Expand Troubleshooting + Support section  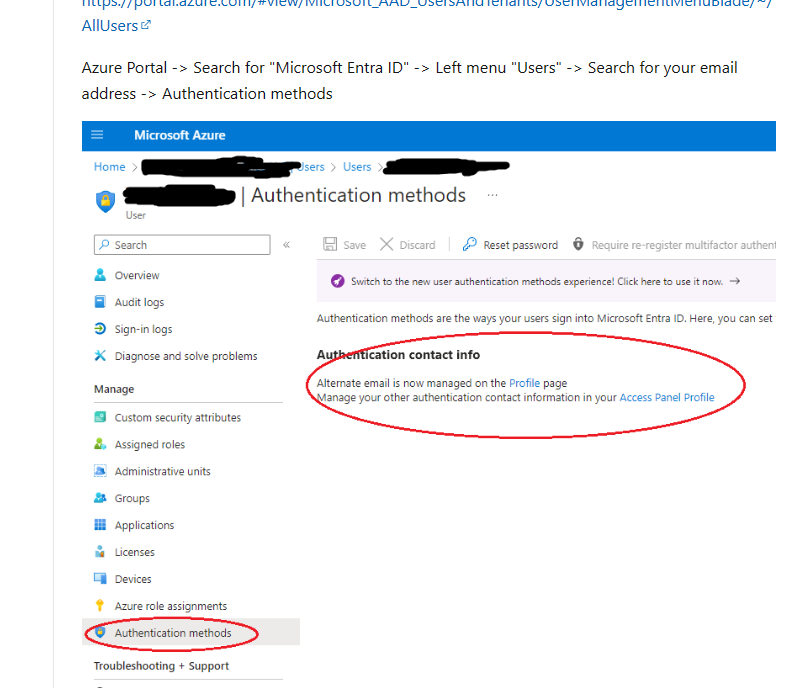pyautogui.click(x=160, y=665)
